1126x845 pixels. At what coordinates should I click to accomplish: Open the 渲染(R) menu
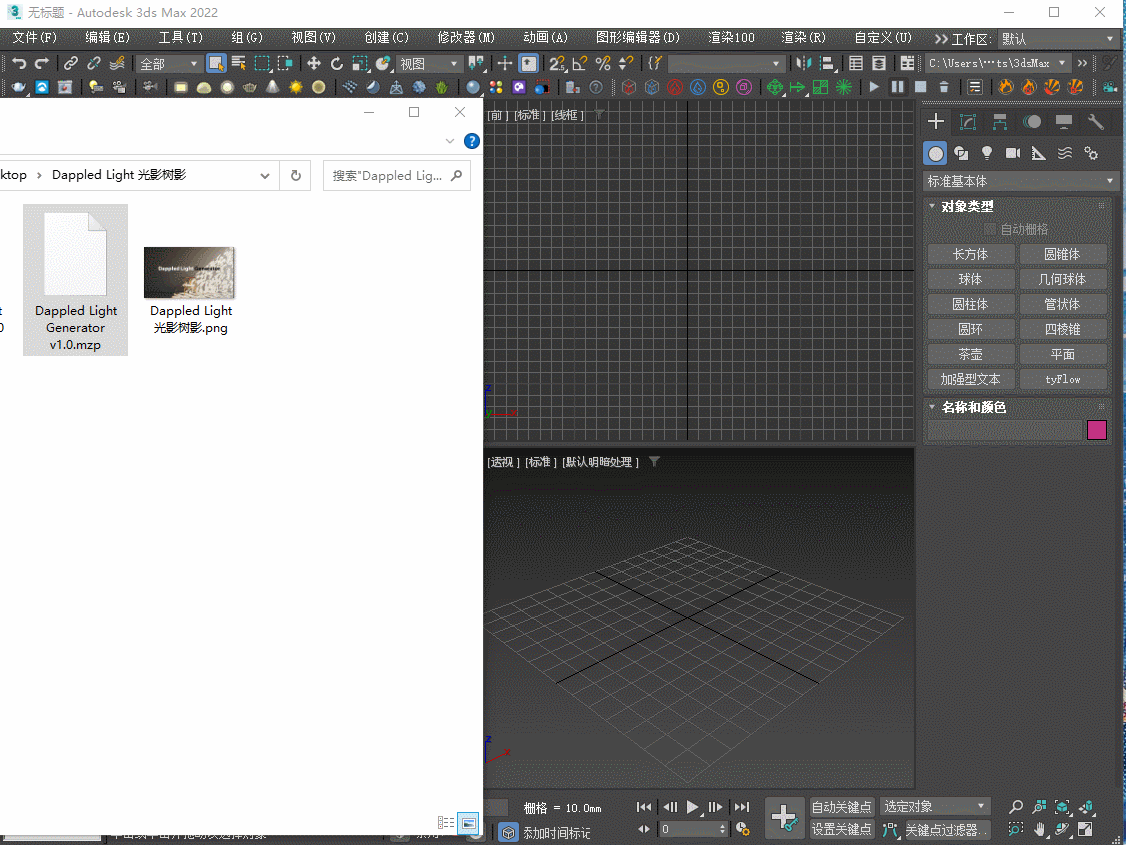(803, 37)
